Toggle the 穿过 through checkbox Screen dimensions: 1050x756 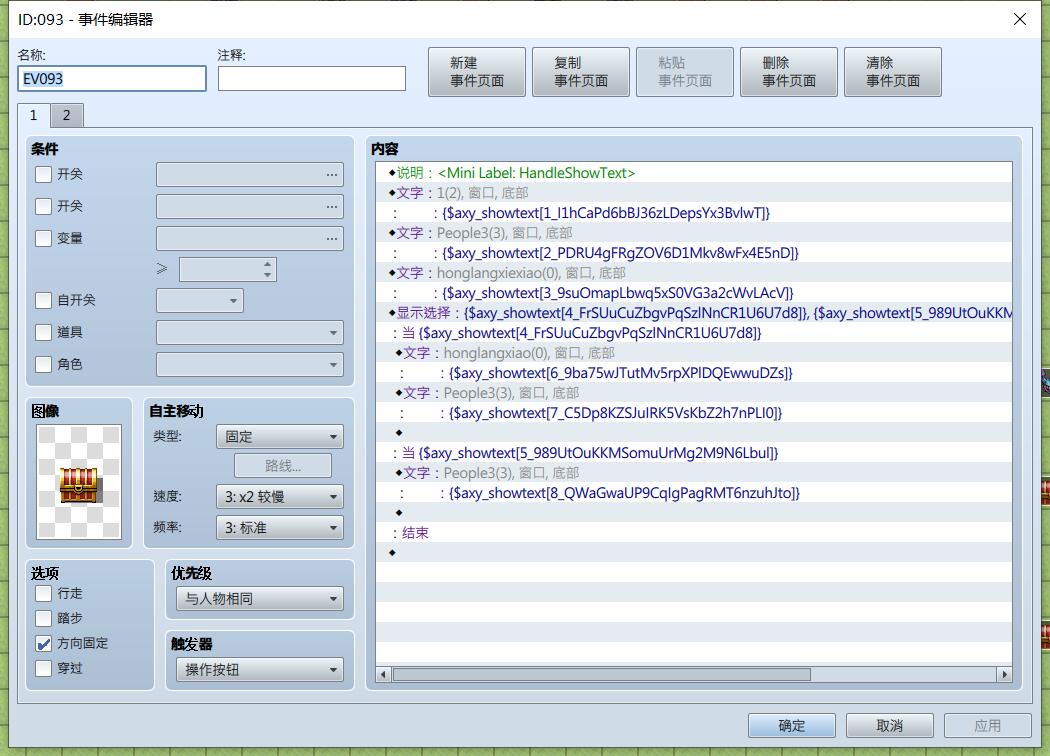(x=44, y=668)
